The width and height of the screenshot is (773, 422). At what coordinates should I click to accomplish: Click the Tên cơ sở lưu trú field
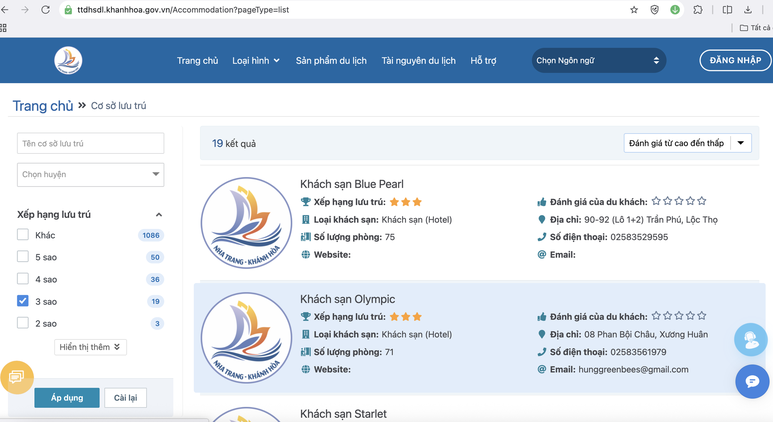[x=91, y=144]
